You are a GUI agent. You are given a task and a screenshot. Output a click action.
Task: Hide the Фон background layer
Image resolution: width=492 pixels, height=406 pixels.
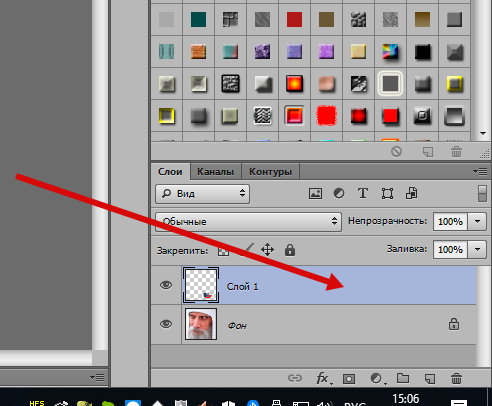click(x=166, y=324)
